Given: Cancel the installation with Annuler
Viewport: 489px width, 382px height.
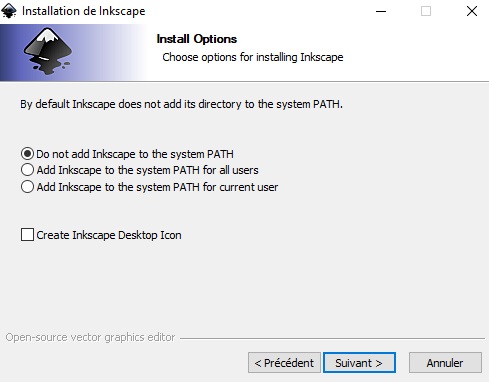Looking at the screenshot, I should (445, 363).
